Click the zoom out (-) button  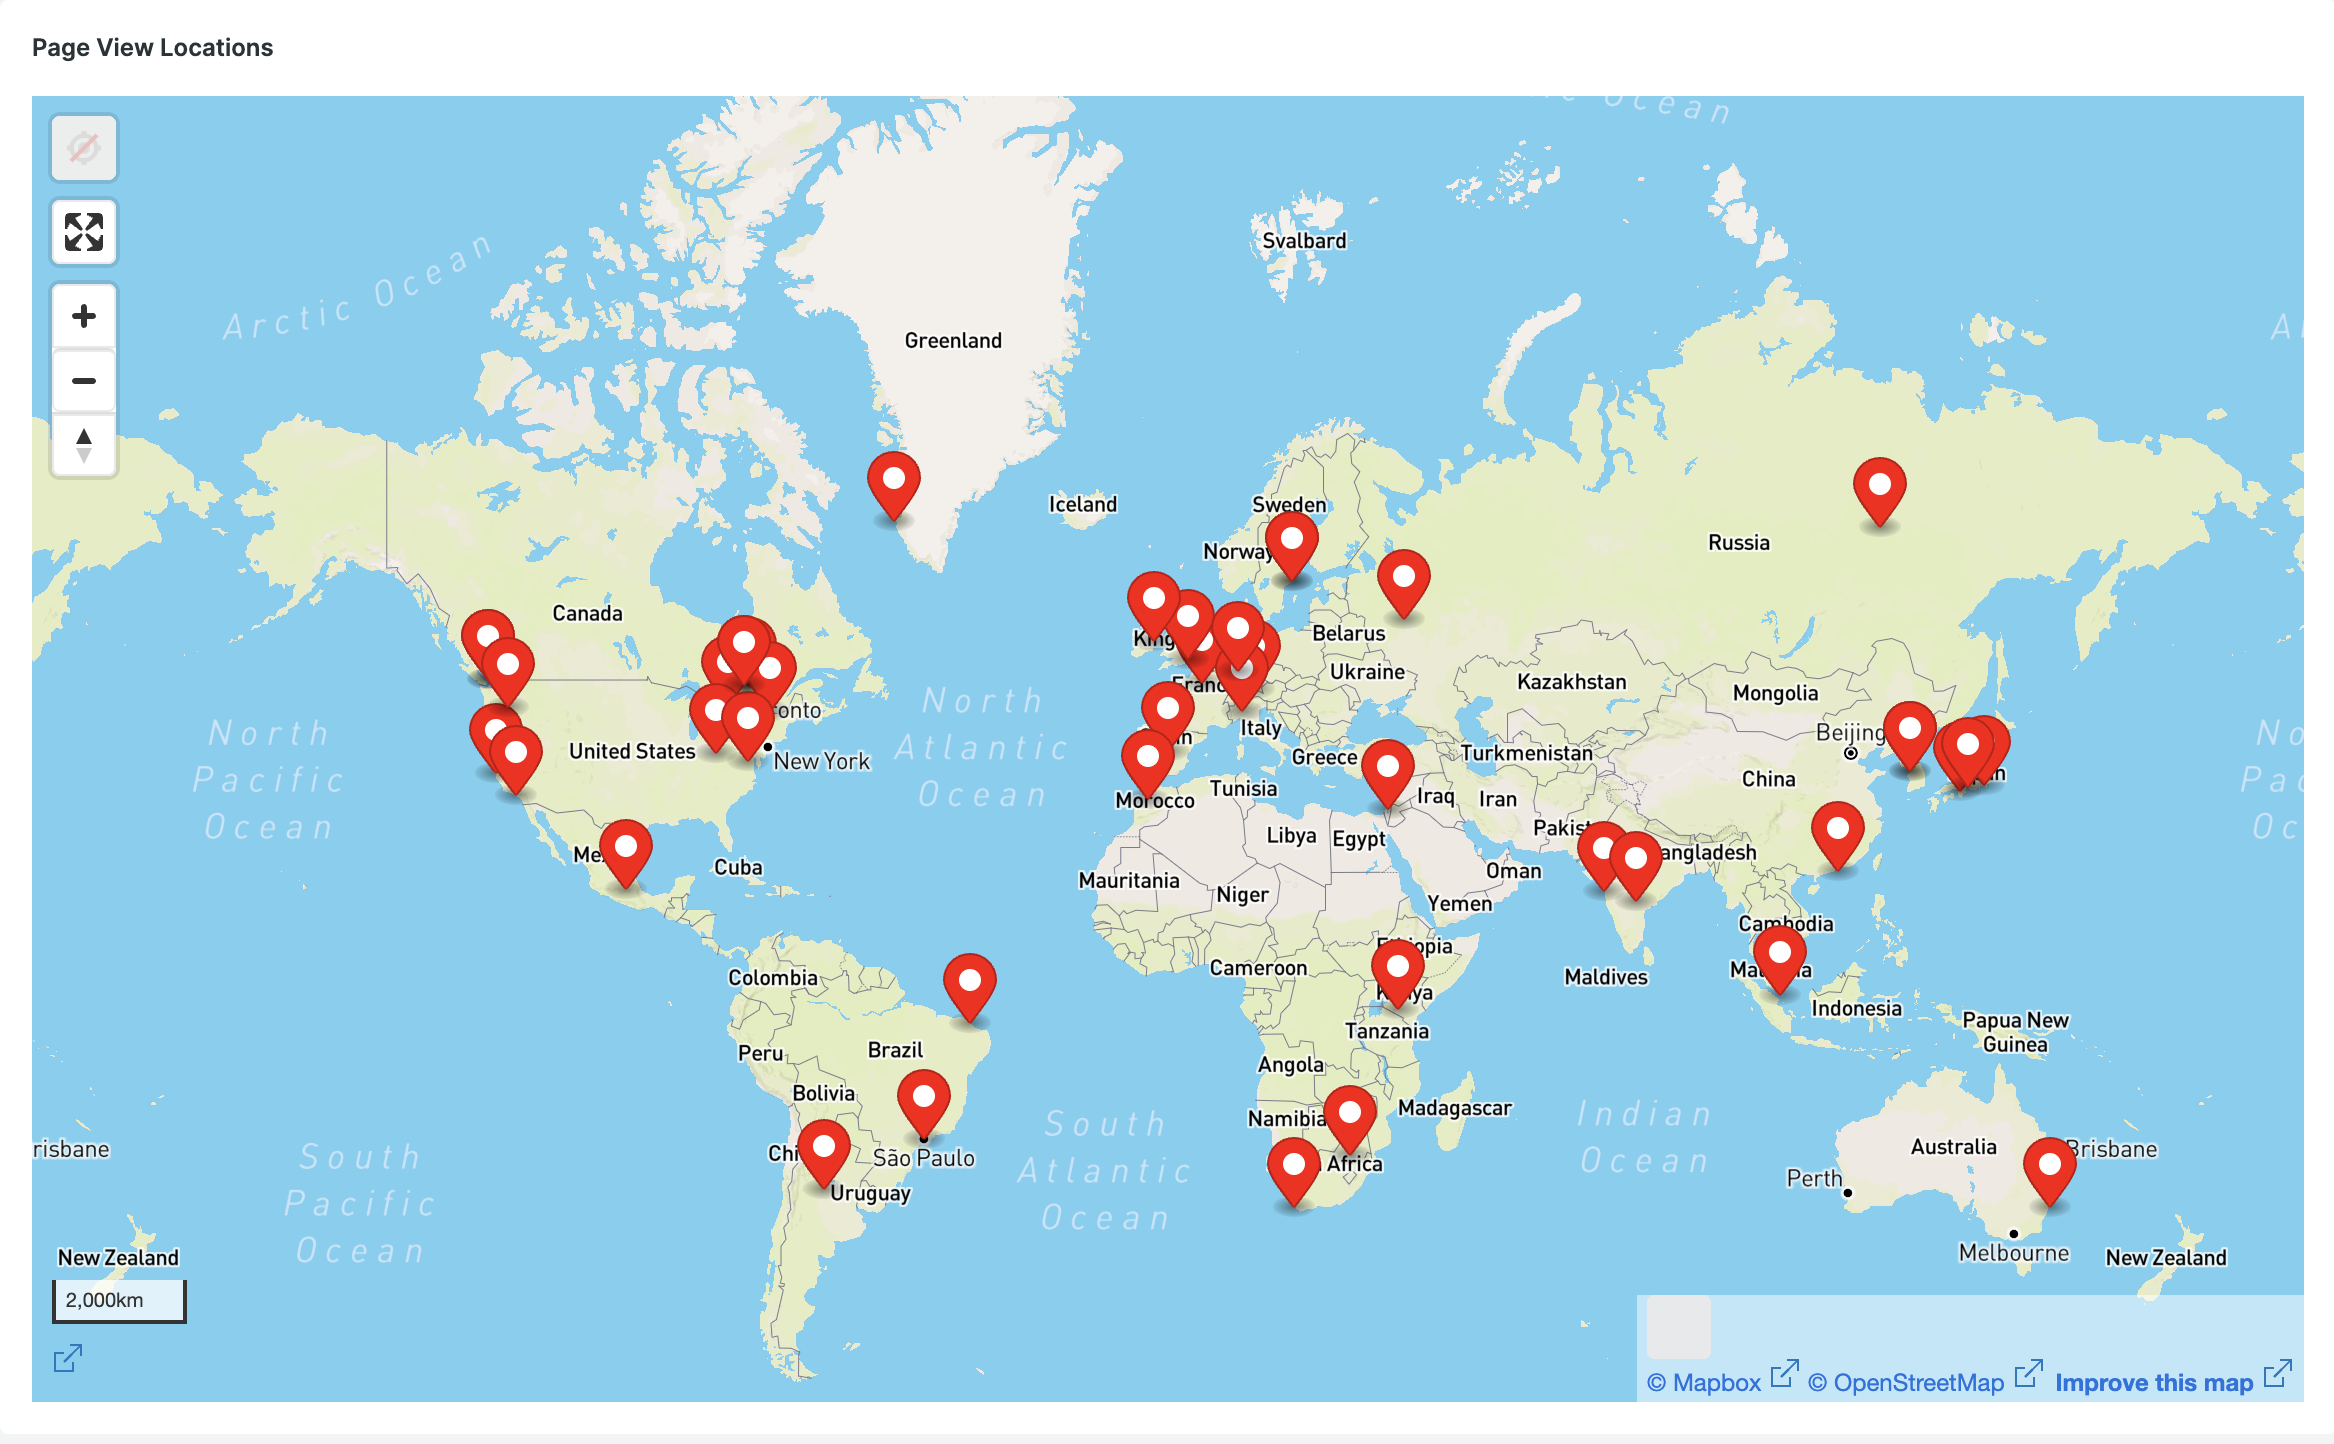[x=82, y=380]
